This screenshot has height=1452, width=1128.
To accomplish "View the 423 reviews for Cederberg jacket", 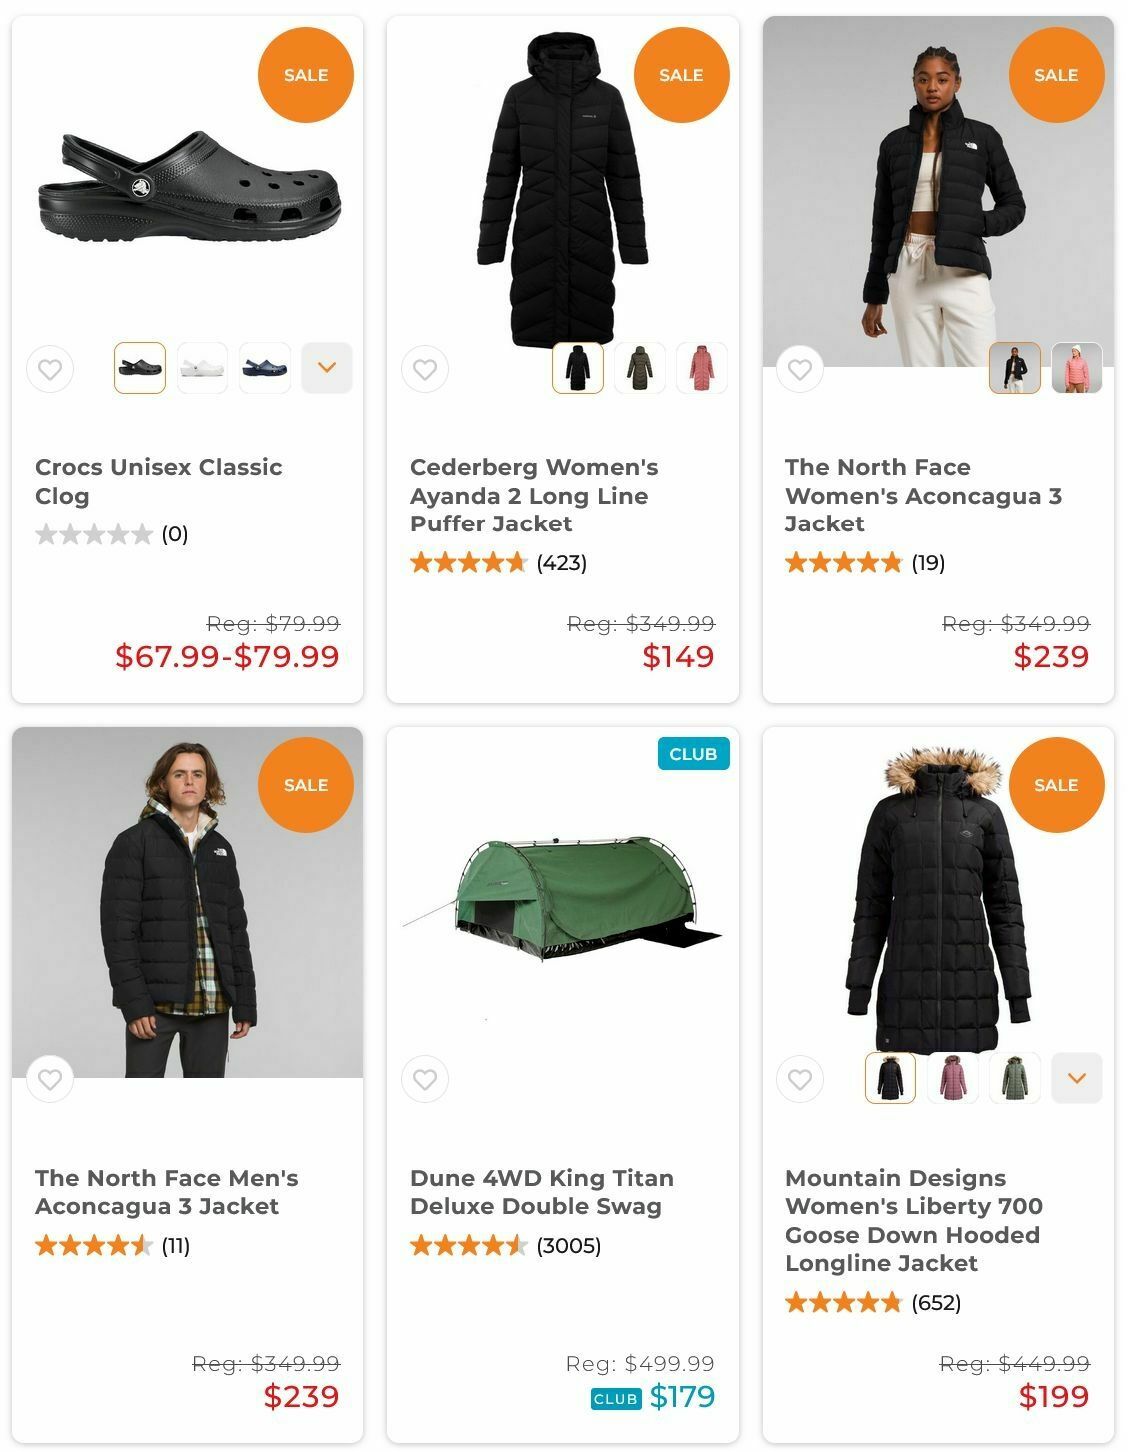I will click(x=561, y=563).
